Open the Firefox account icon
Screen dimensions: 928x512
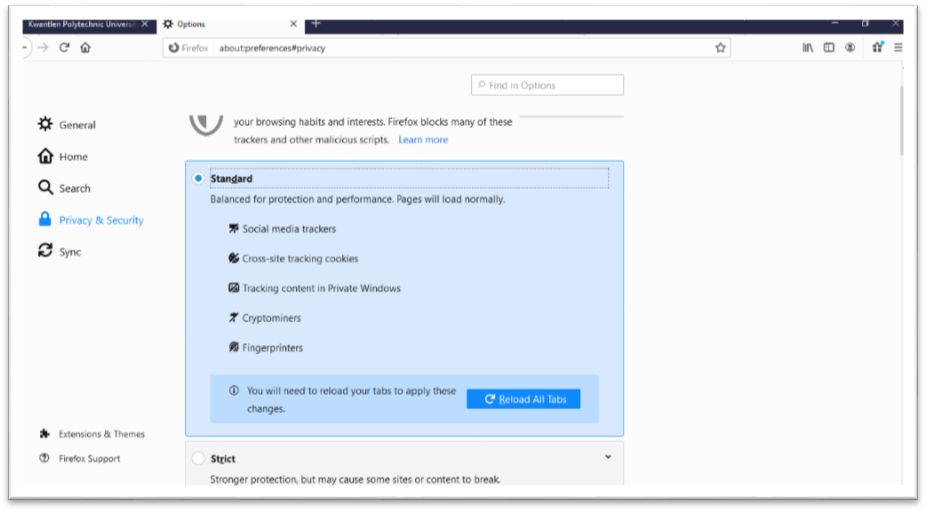(850, 48)
